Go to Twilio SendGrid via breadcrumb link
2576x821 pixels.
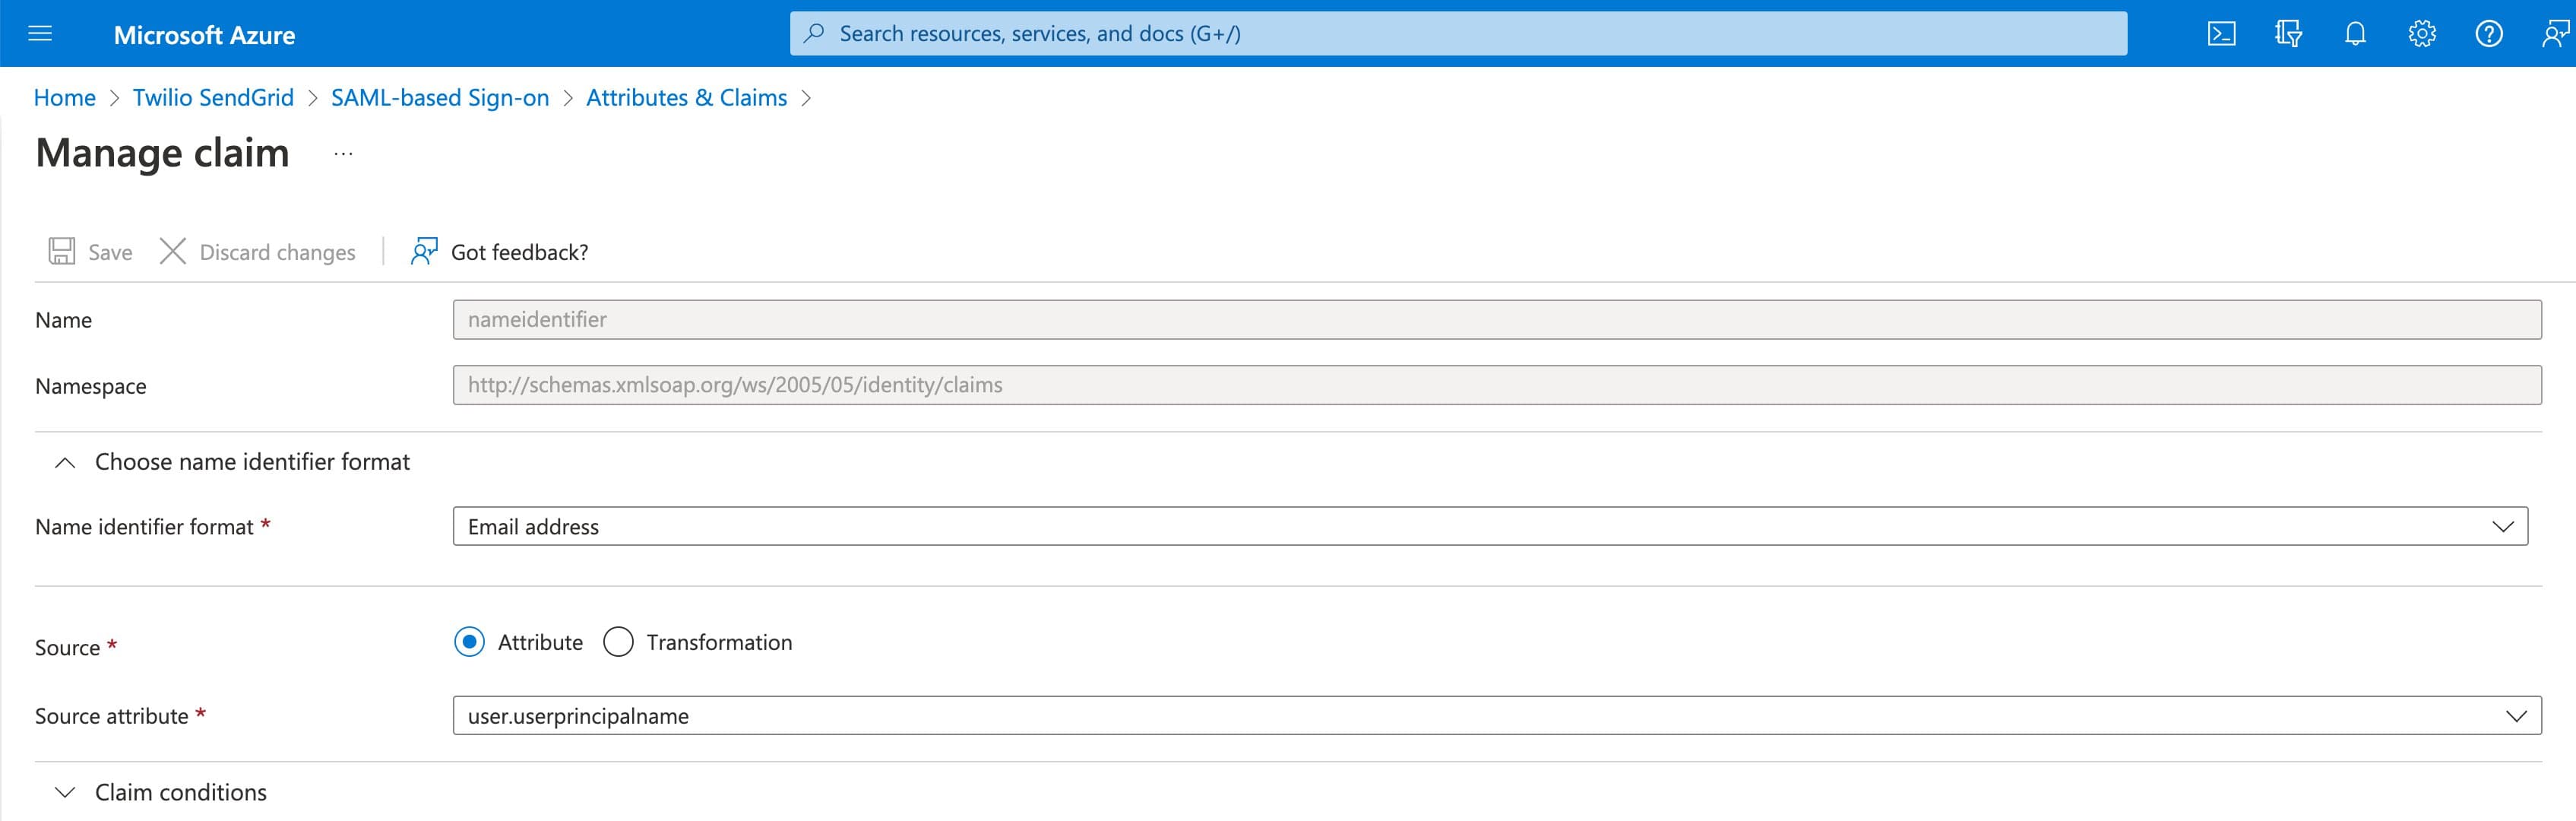click(x=213, y=97)
